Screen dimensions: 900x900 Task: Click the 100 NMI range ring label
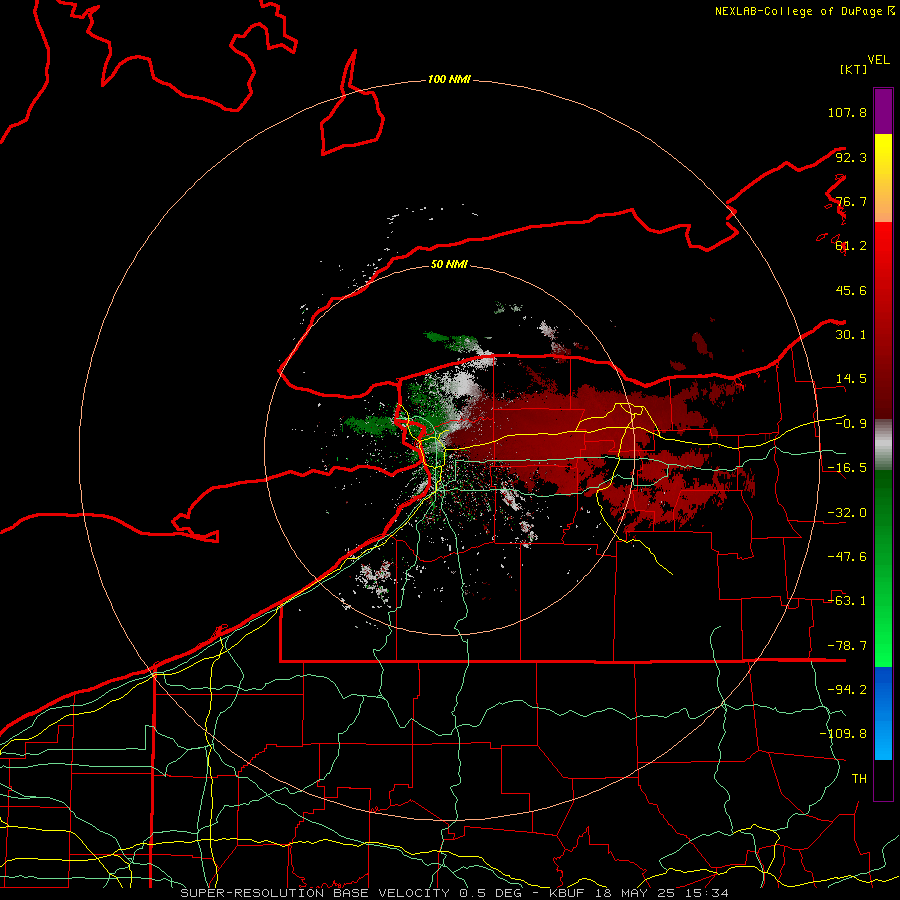coord(449,79)
